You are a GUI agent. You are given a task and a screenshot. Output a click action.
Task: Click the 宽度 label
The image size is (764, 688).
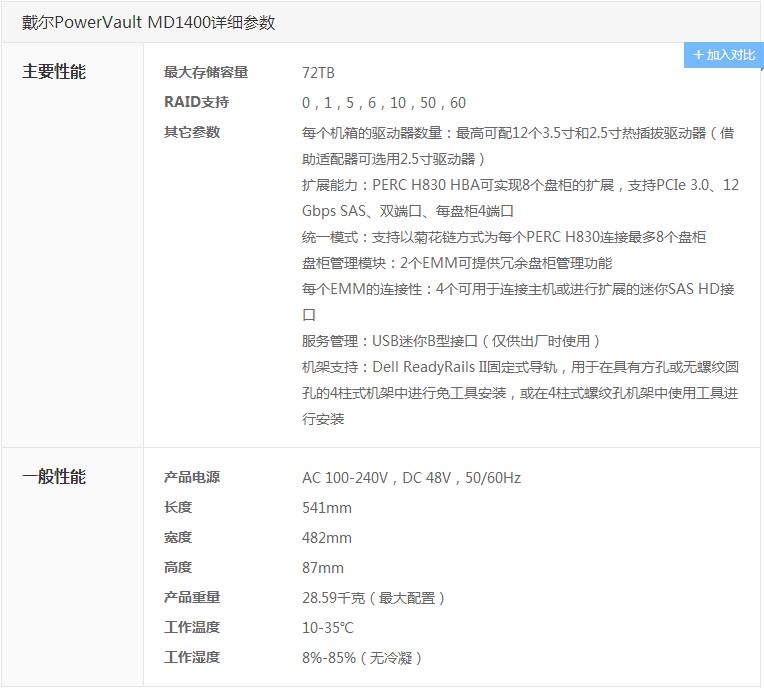point(178,537)
